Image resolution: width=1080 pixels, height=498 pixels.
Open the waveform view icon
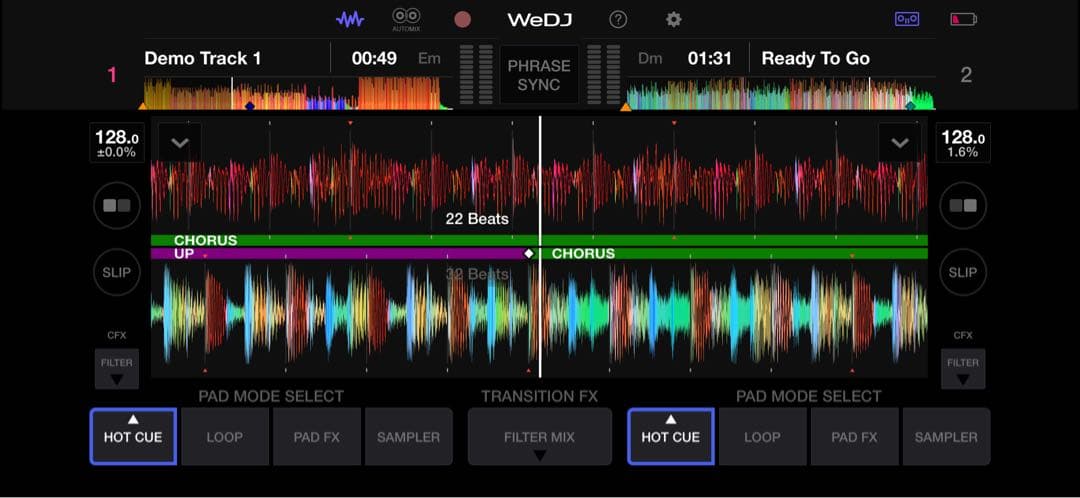click(x=350, y=19)
